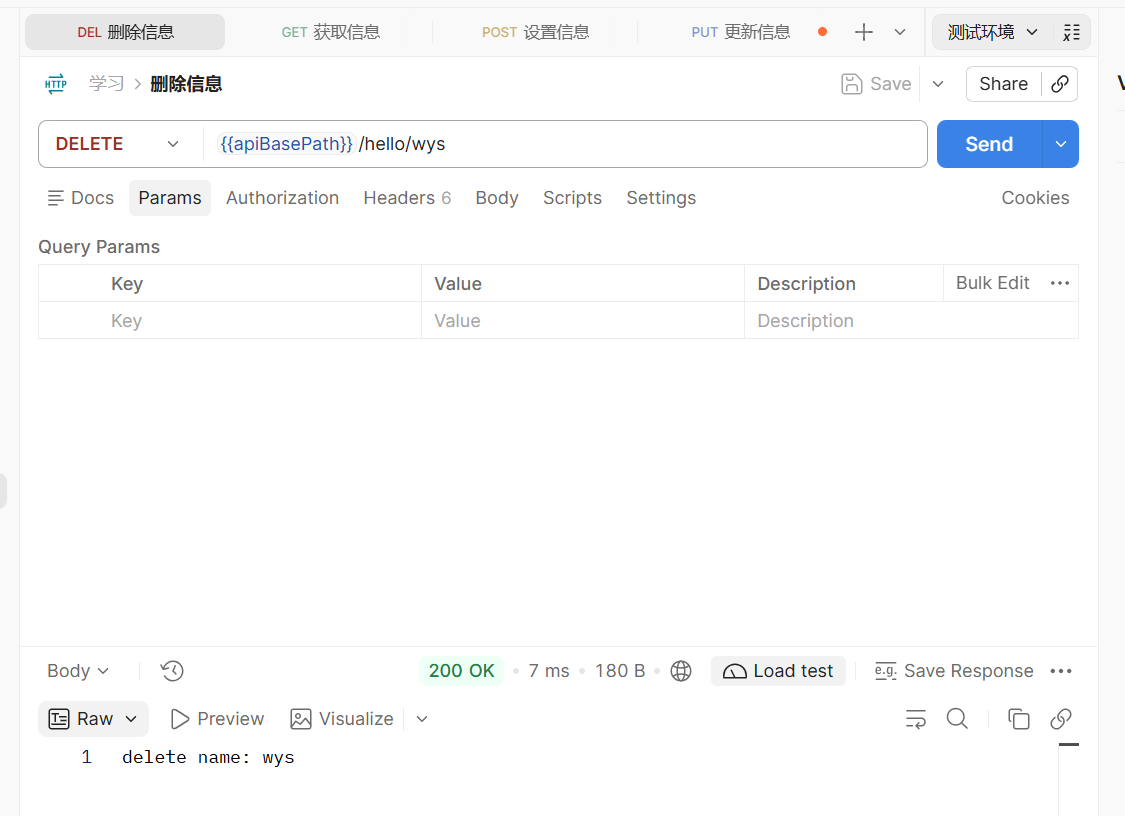
Task: Switch to the PUT 更新信息 tab
Action: coord(740,32)
